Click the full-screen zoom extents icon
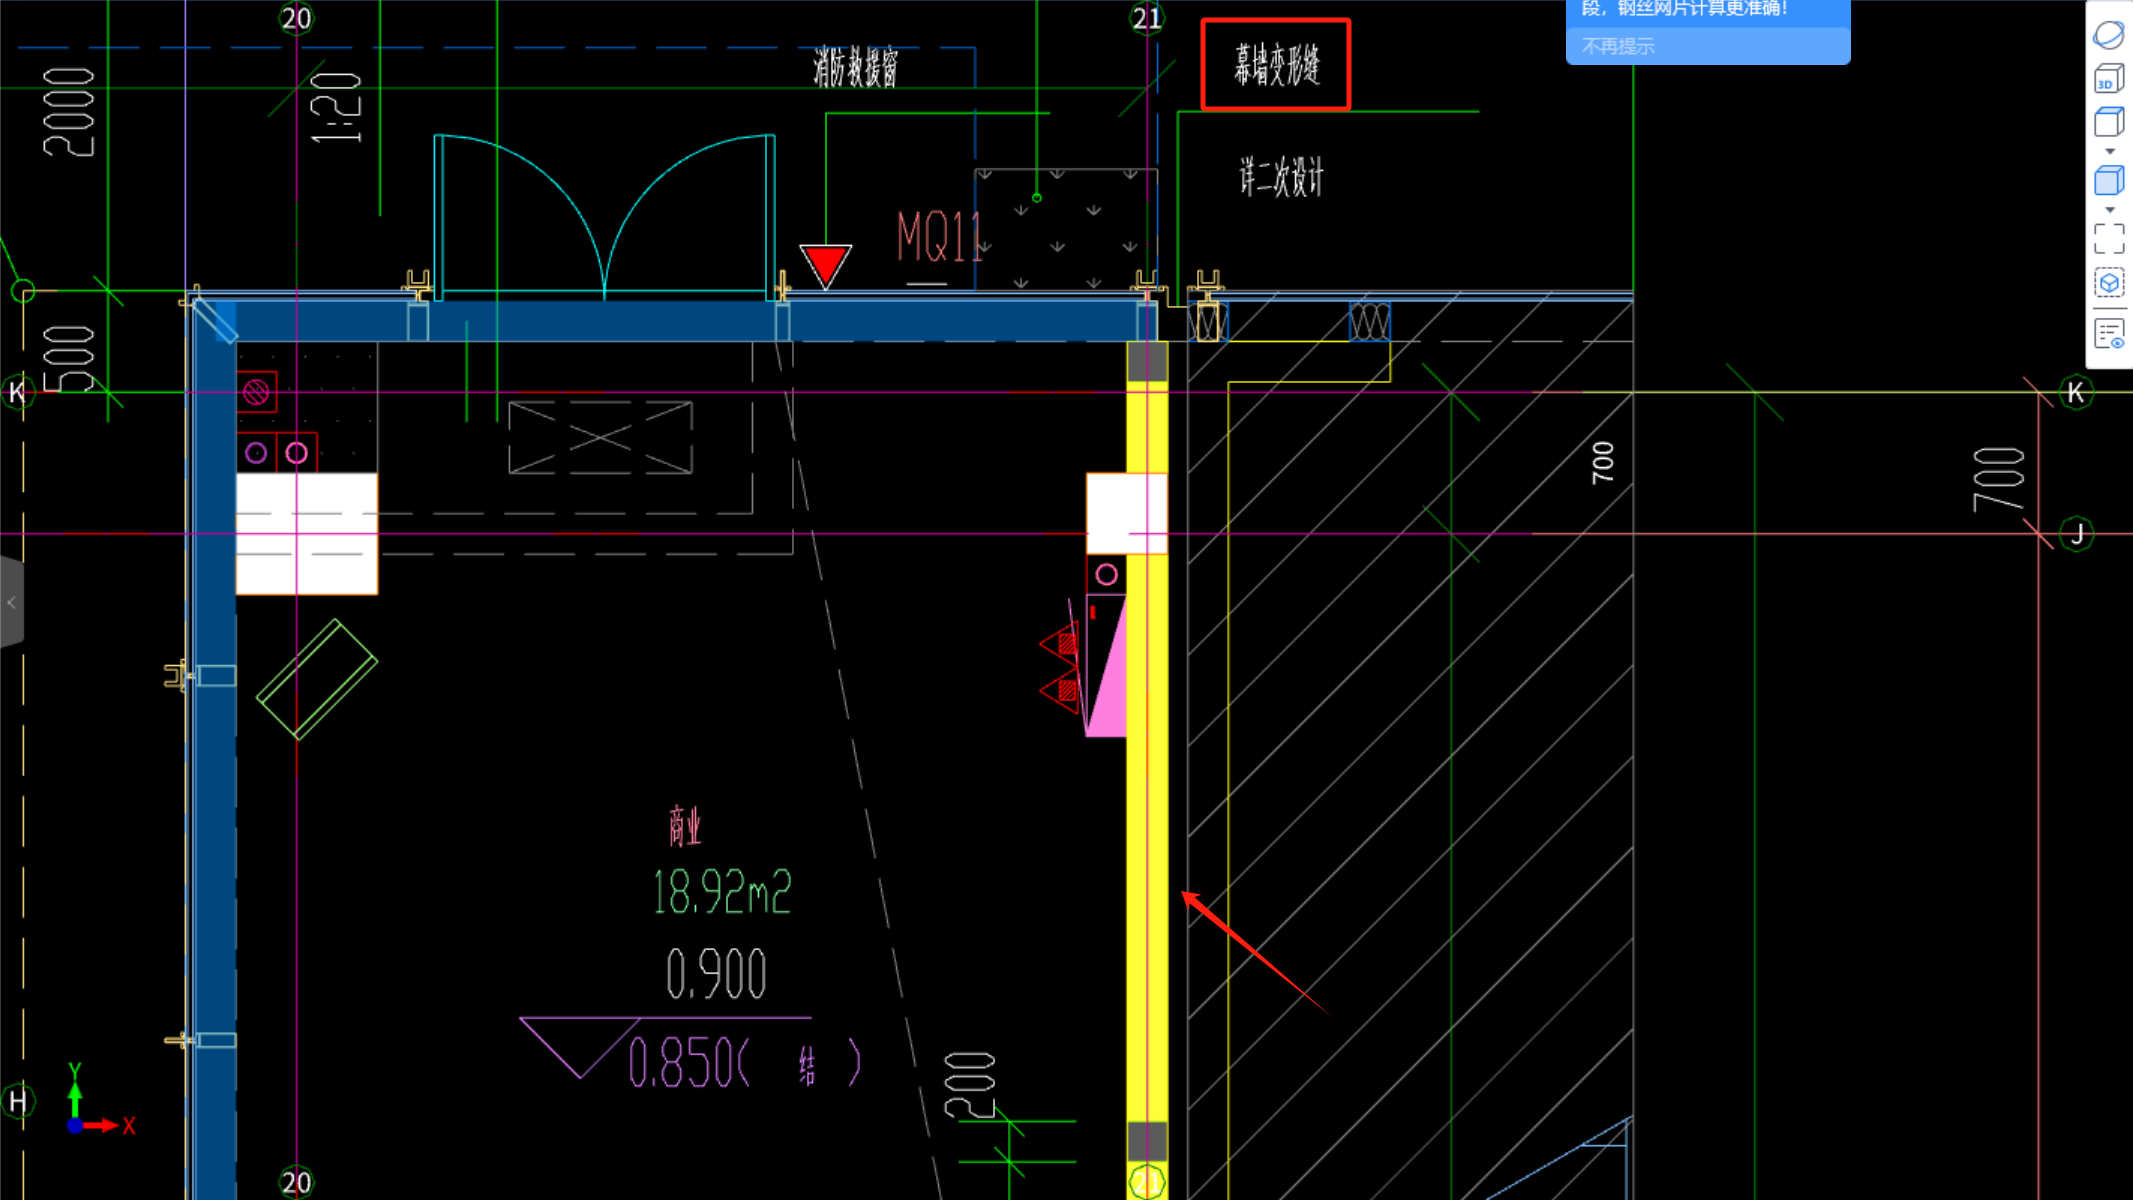Image resolution: width=2133 pixels, height=1200 pixels. click(2109, 239)
